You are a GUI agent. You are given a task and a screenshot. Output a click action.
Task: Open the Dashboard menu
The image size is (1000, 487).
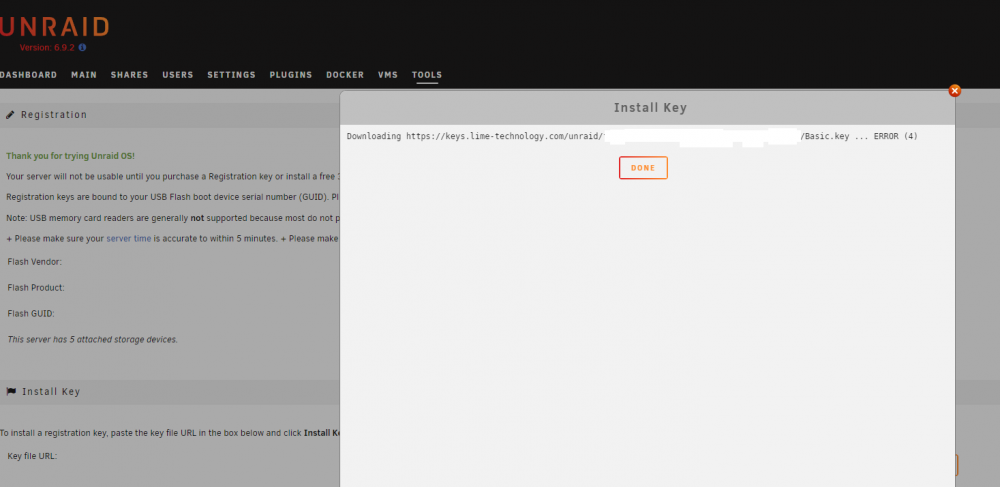[x=29, y=75]
